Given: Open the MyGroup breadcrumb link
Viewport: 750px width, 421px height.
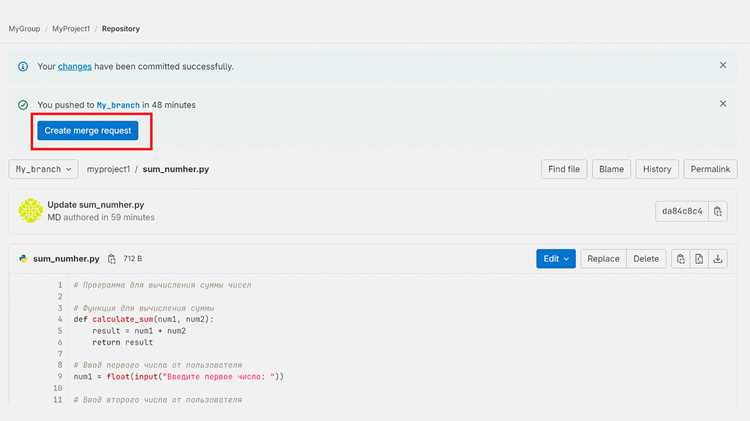Looking at the screenshot, I should (24, 29).
